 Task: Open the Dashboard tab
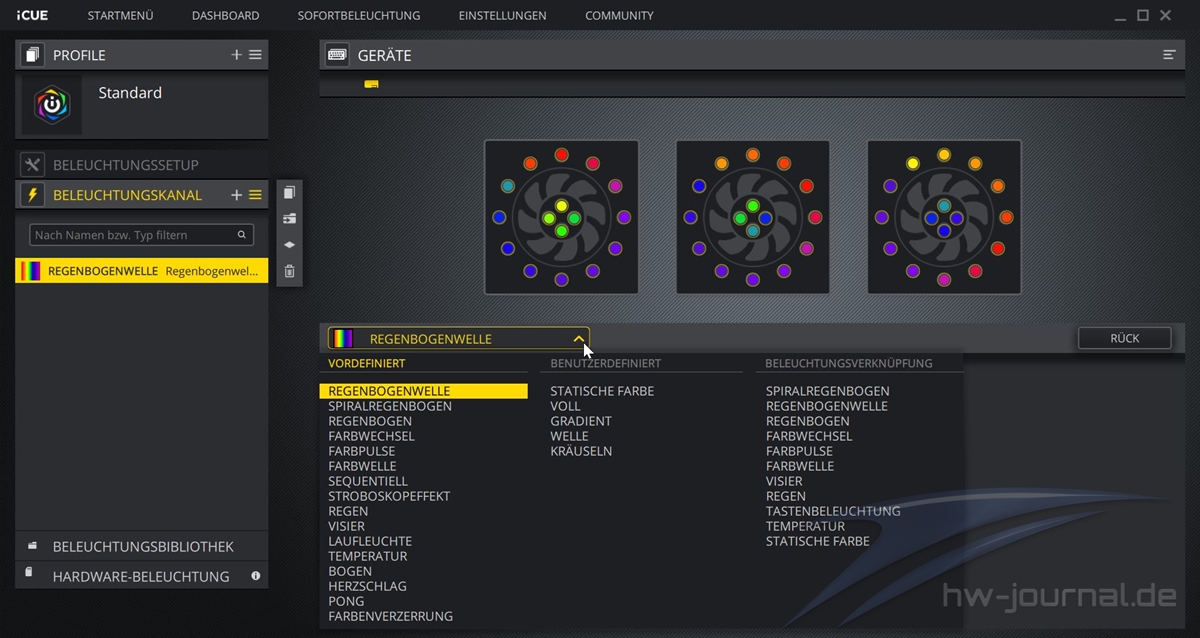225,15
